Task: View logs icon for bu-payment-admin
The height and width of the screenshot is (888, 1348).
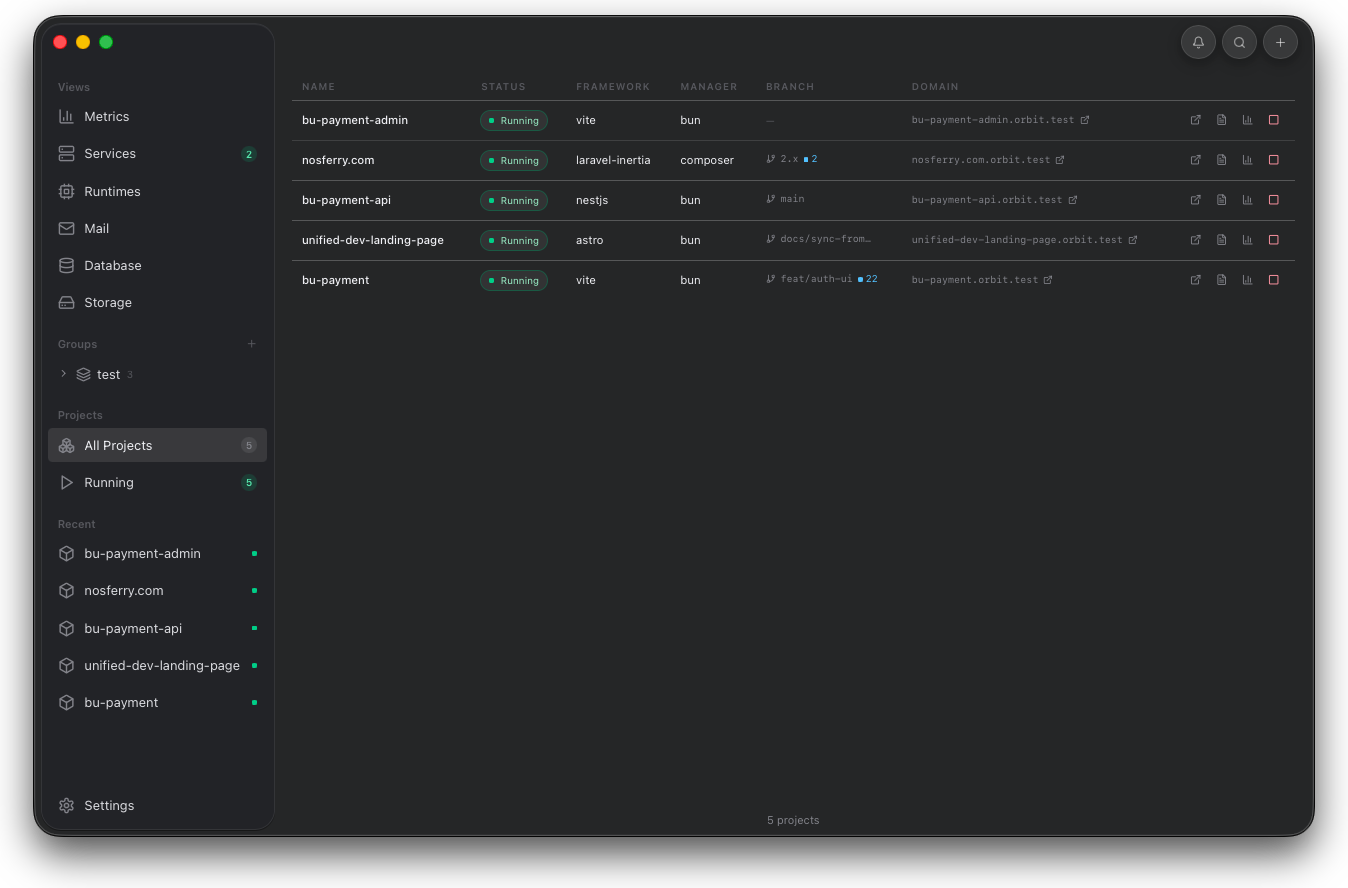Action: [1221, 120]
